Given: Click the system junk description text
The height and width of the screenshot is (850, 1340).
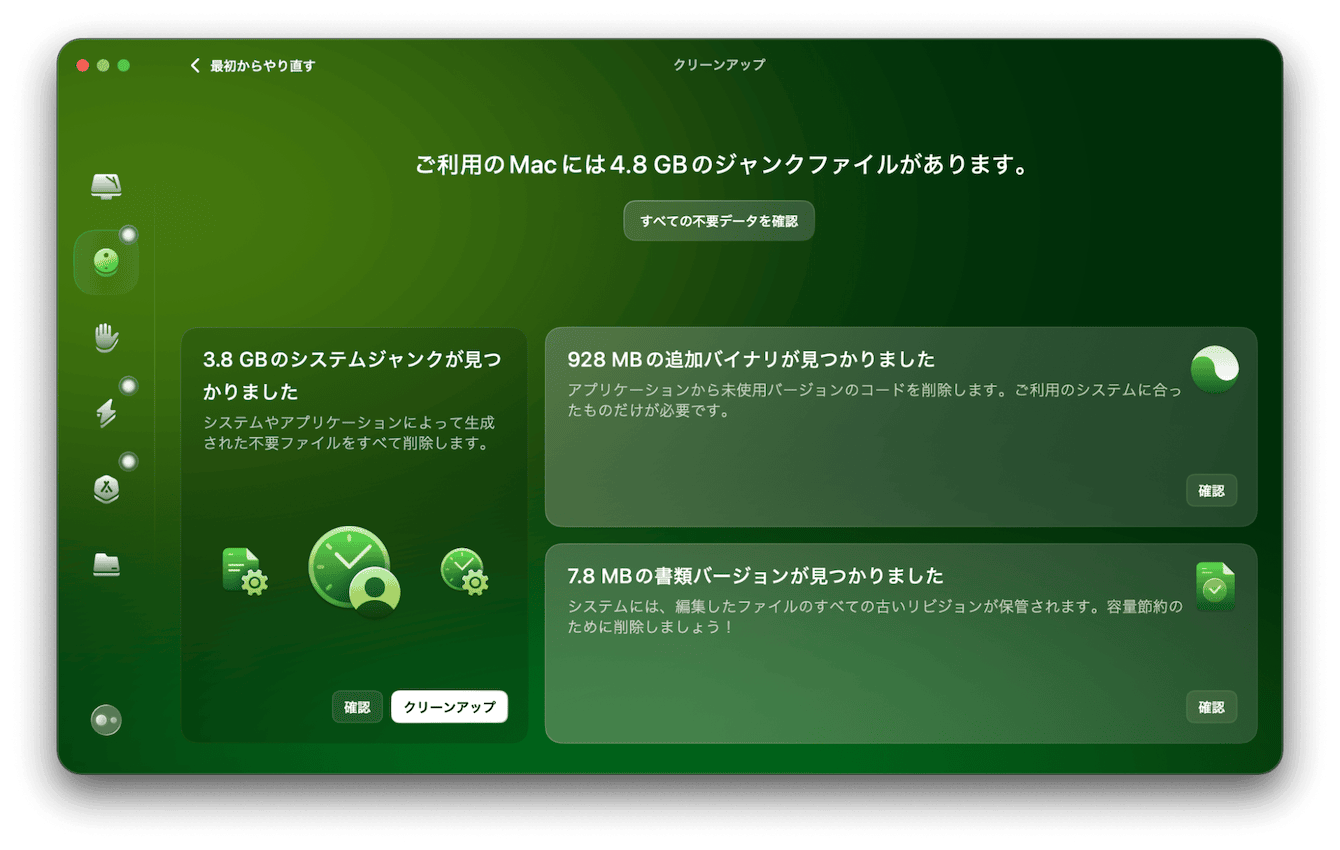Looking at the screenshot, I should click(349, 433).
